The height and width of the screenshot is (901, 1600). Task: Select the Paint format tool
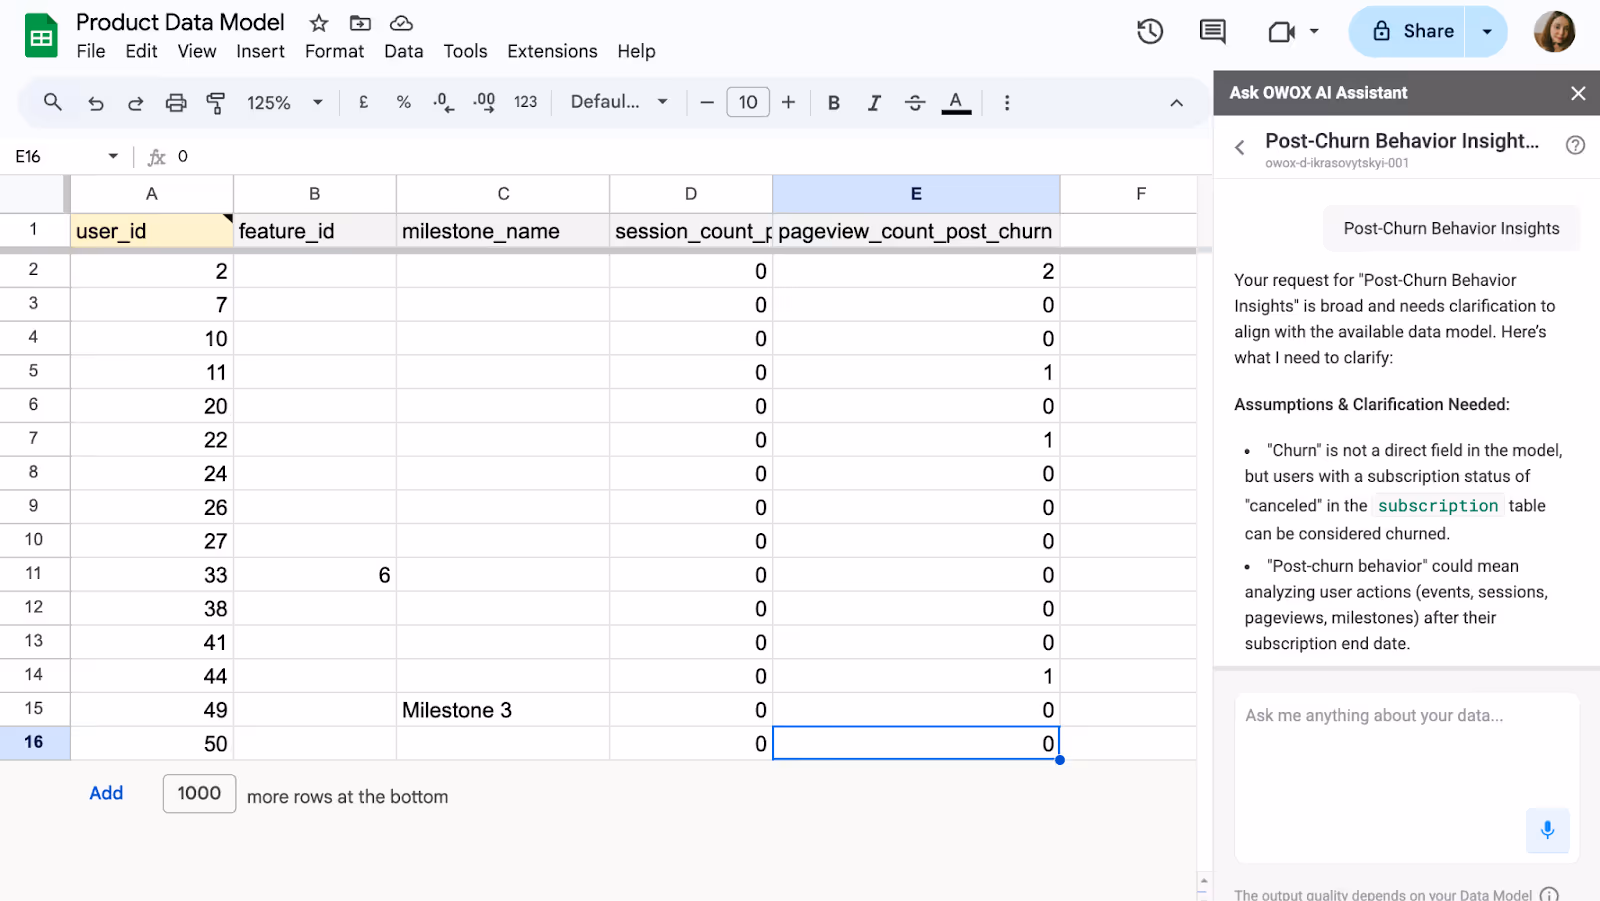point(216,102)
